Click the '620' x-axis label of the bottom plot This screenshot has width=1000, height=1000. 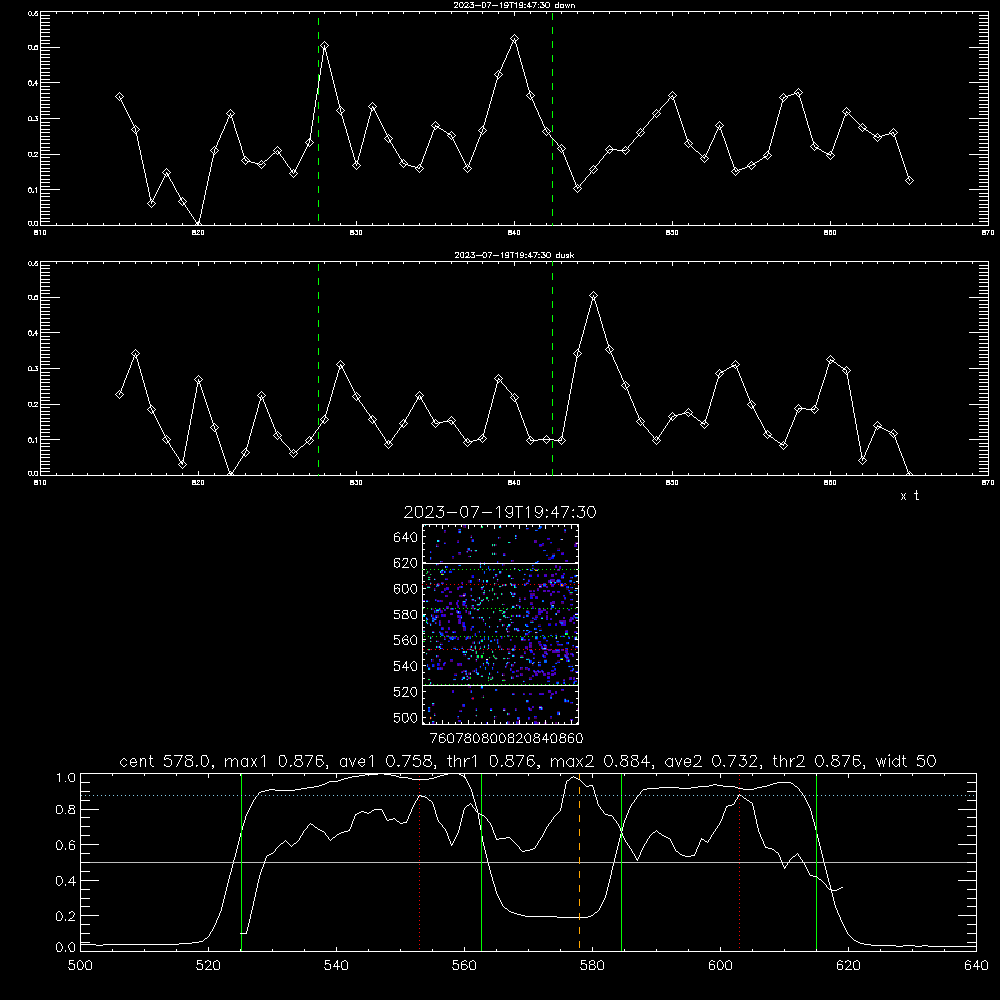coord(848,966)
